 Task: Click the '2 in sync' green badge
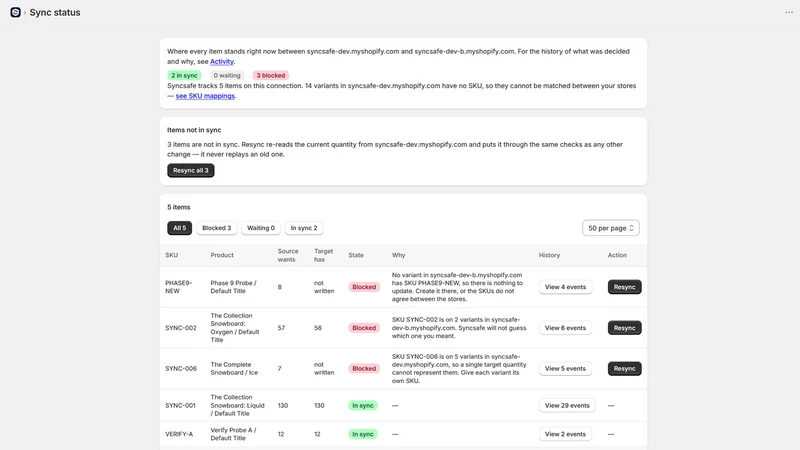click(184, 76)
